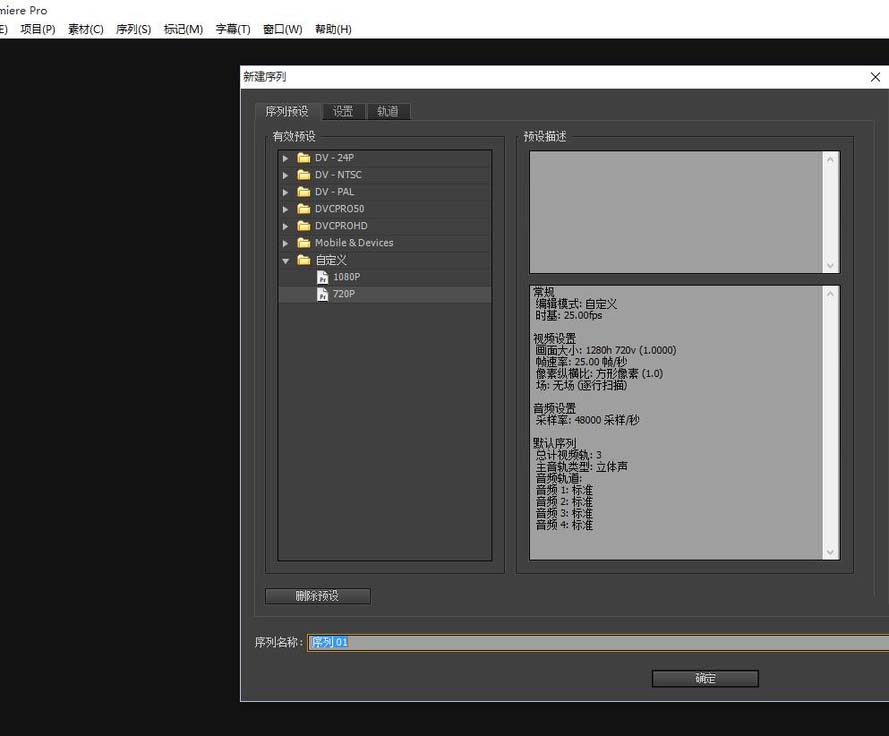Image resolution: width=889 pixels, height=736 pixels.
Task: Open the 窗口 menu
Action: (282, 29)
